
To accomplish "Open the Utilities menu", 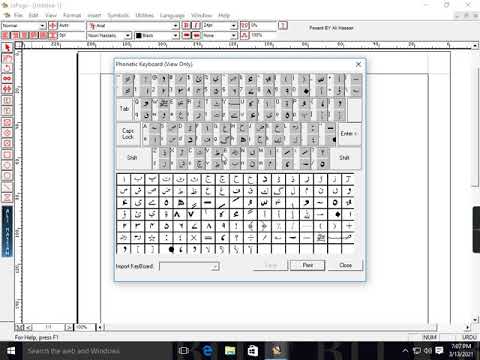I will coord(145,15).
